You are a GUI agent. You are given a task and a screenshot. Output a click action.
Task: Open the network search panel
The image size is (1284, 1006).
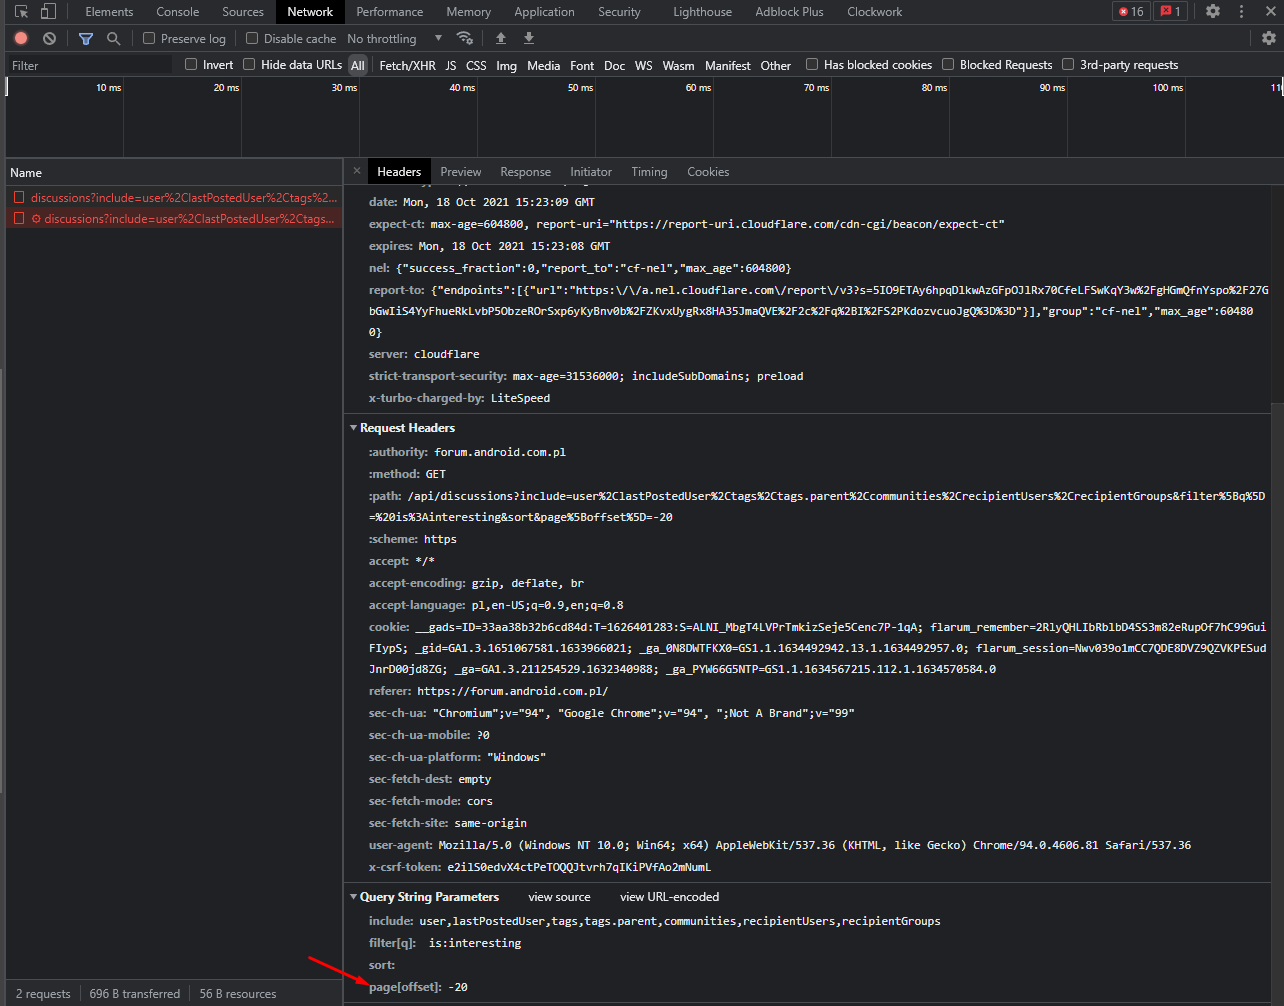113,38
